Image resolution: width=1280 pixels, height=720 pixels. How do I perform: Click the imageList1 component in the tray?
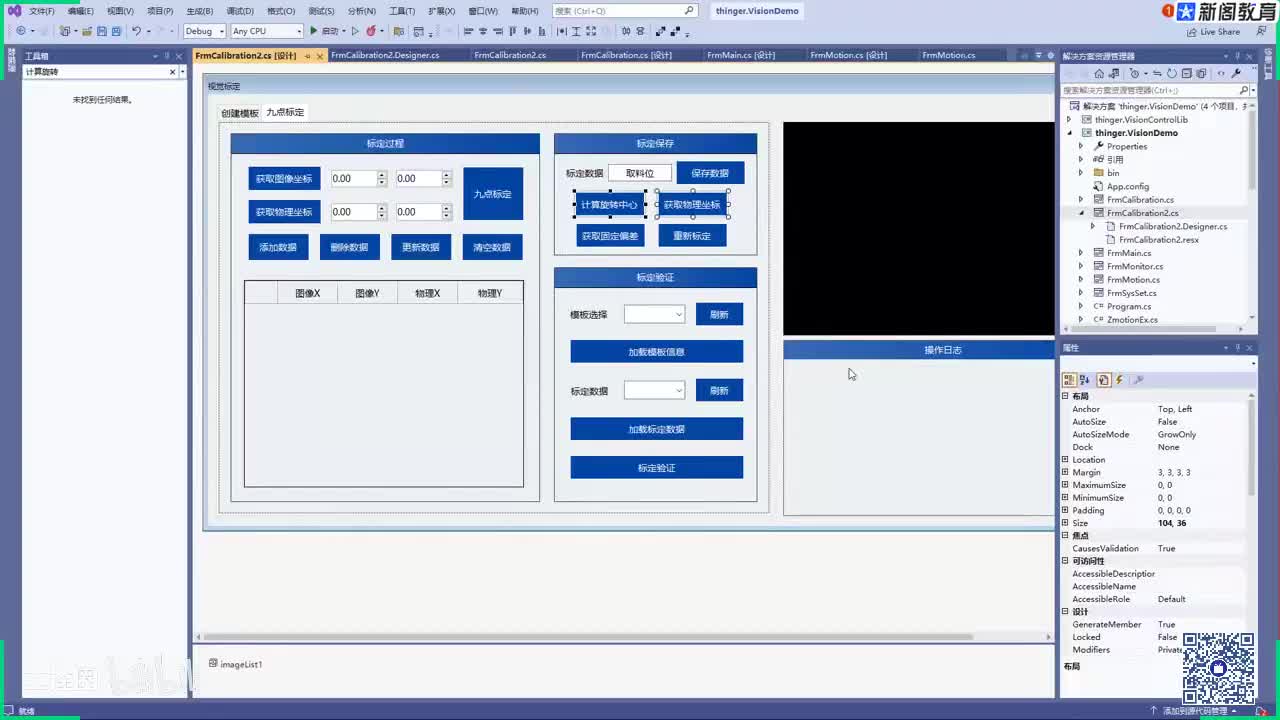click(x=236, y=664)
